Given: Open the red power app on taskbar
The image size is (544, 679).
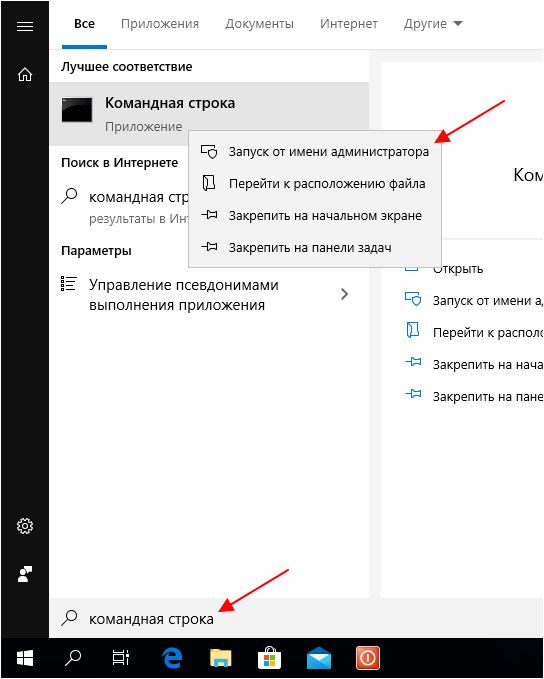Looking at the screenshot, I should 368,658.
